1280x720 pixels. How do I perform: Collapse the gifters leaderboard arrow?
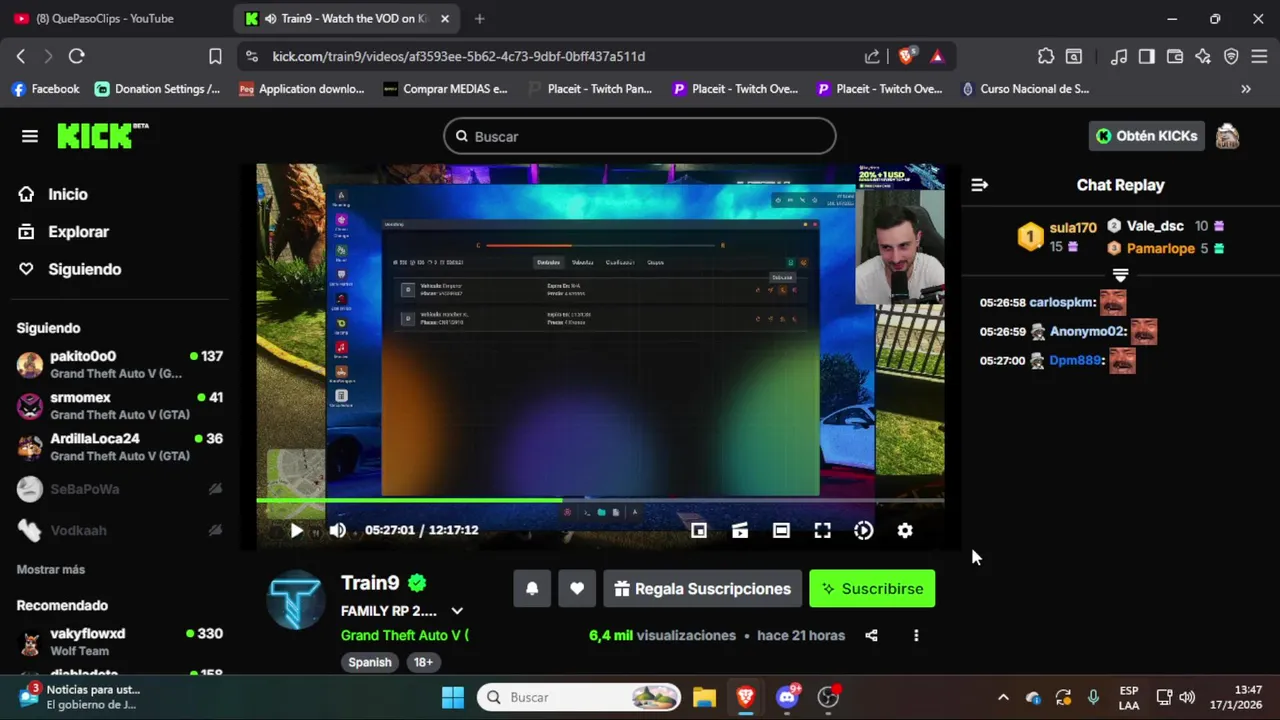coord(1120,275)
